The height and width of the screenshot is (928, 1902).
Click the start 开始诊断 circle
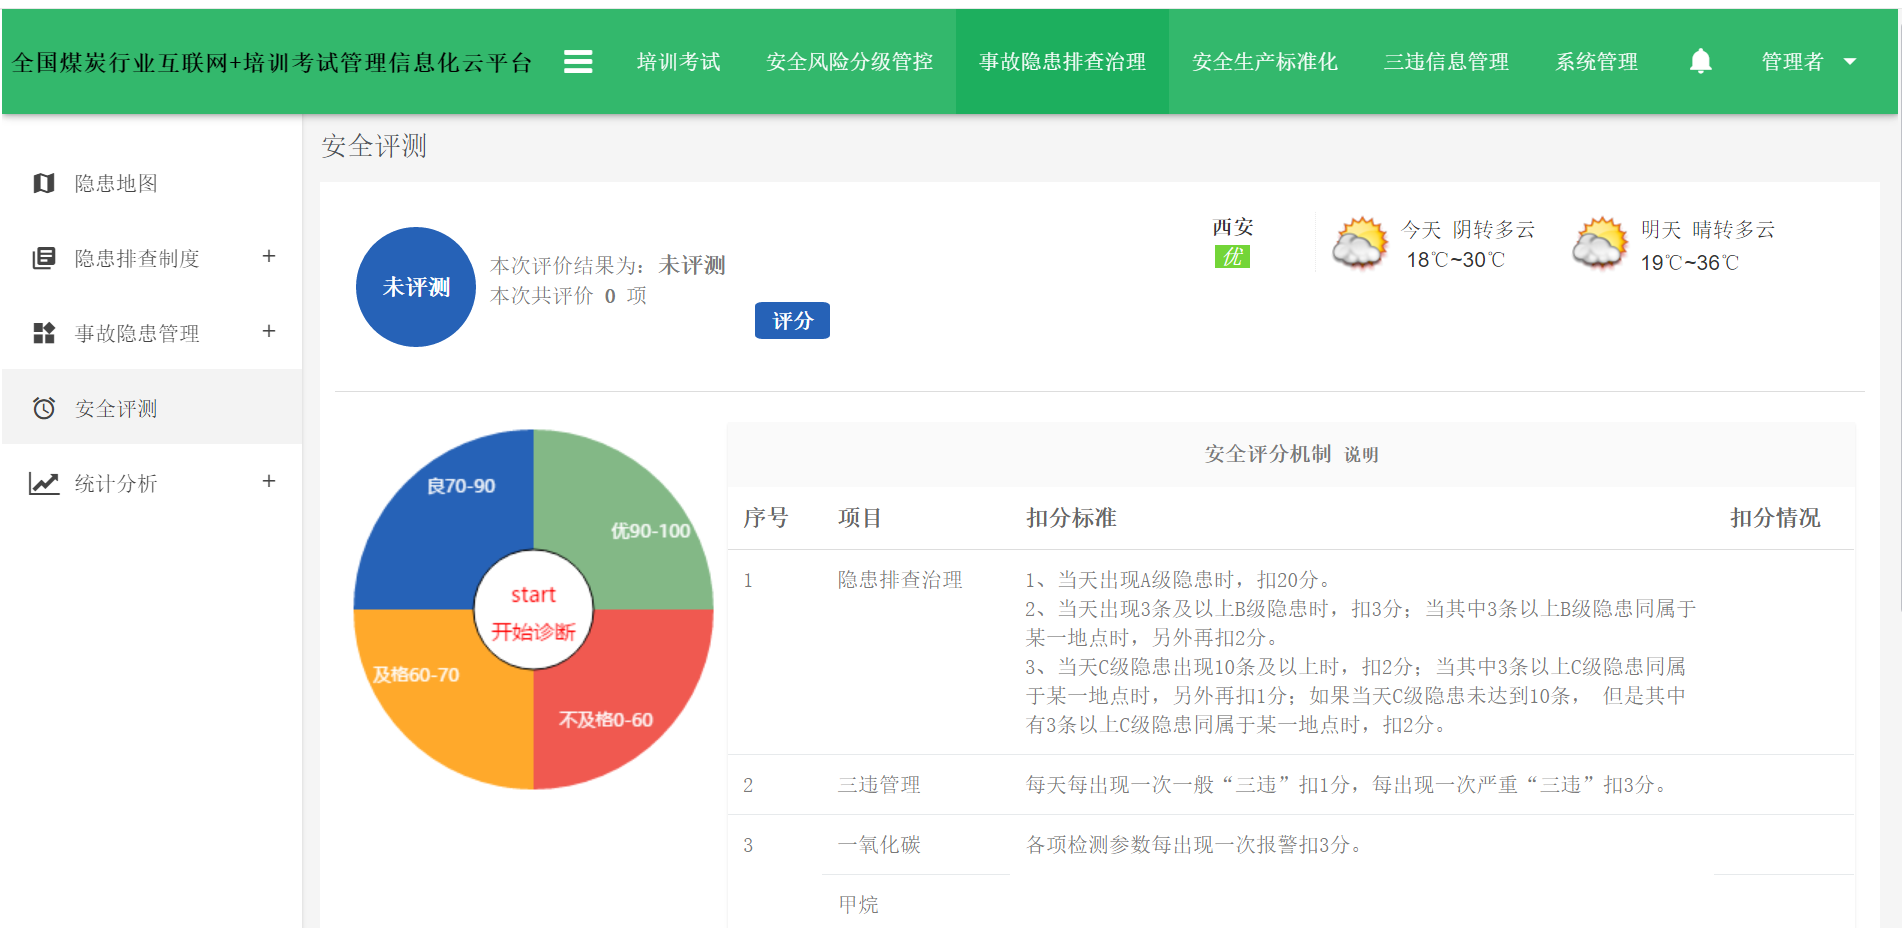point(533,610)
